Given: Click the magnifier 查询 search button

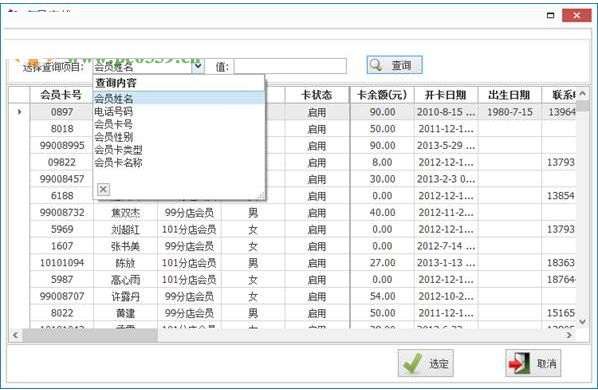Looking at the screenshot, I should click(x=394, y=65).
